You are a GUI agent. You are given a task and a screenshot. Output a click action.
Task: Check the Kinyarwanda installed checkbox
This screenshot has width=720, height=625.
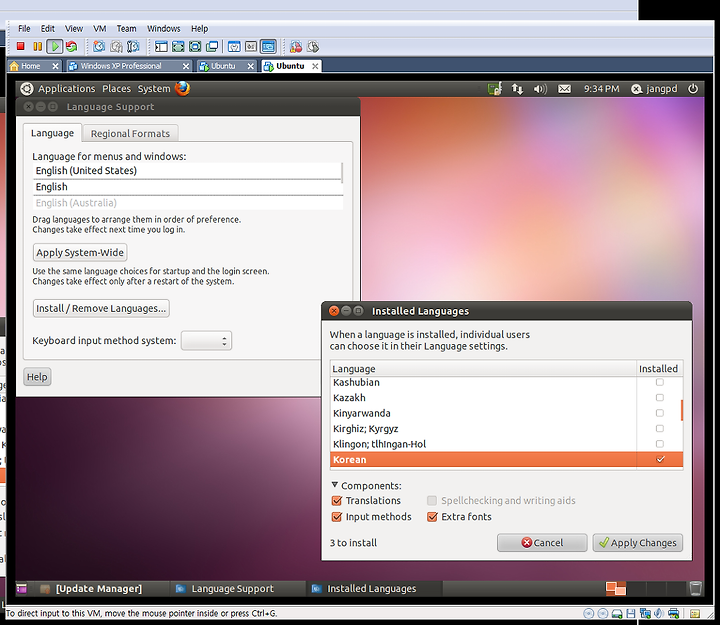pyautogui.click(x=660, y=413)
